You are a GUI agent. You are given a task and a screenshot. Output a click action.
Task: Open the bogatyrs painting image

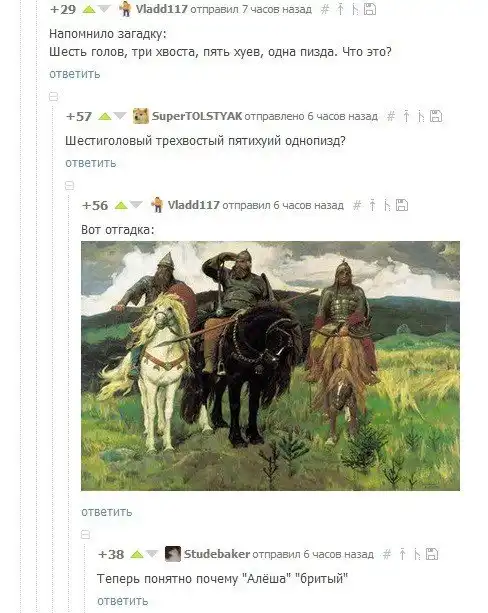[x=270, y=366]
